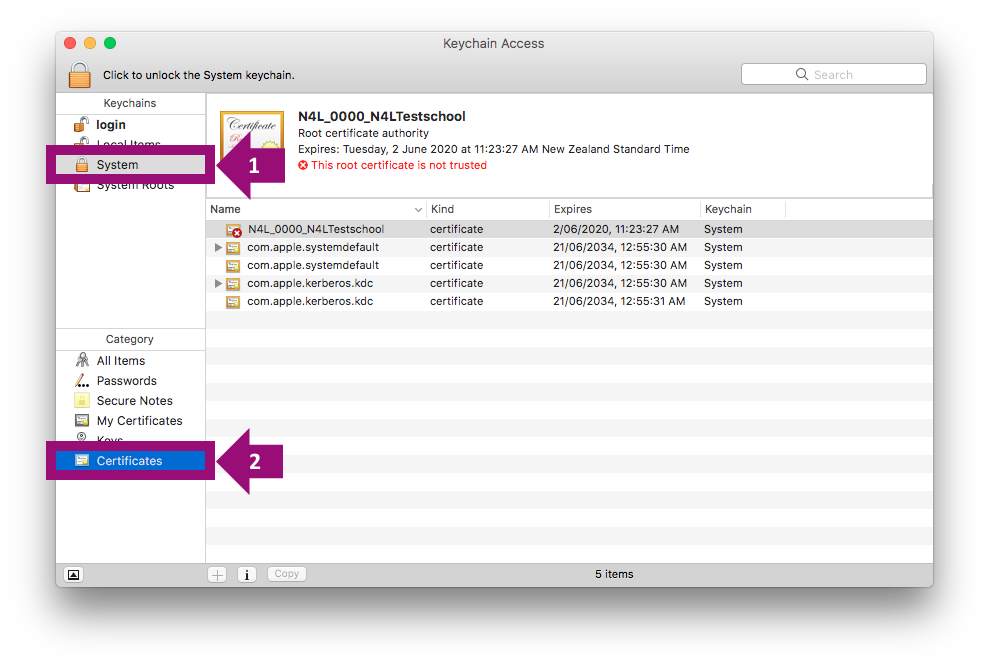Screen dimensions: 989x667
Task: Expand the first com.apple.kerberos.kdc certificate
Action: [218, 284]
